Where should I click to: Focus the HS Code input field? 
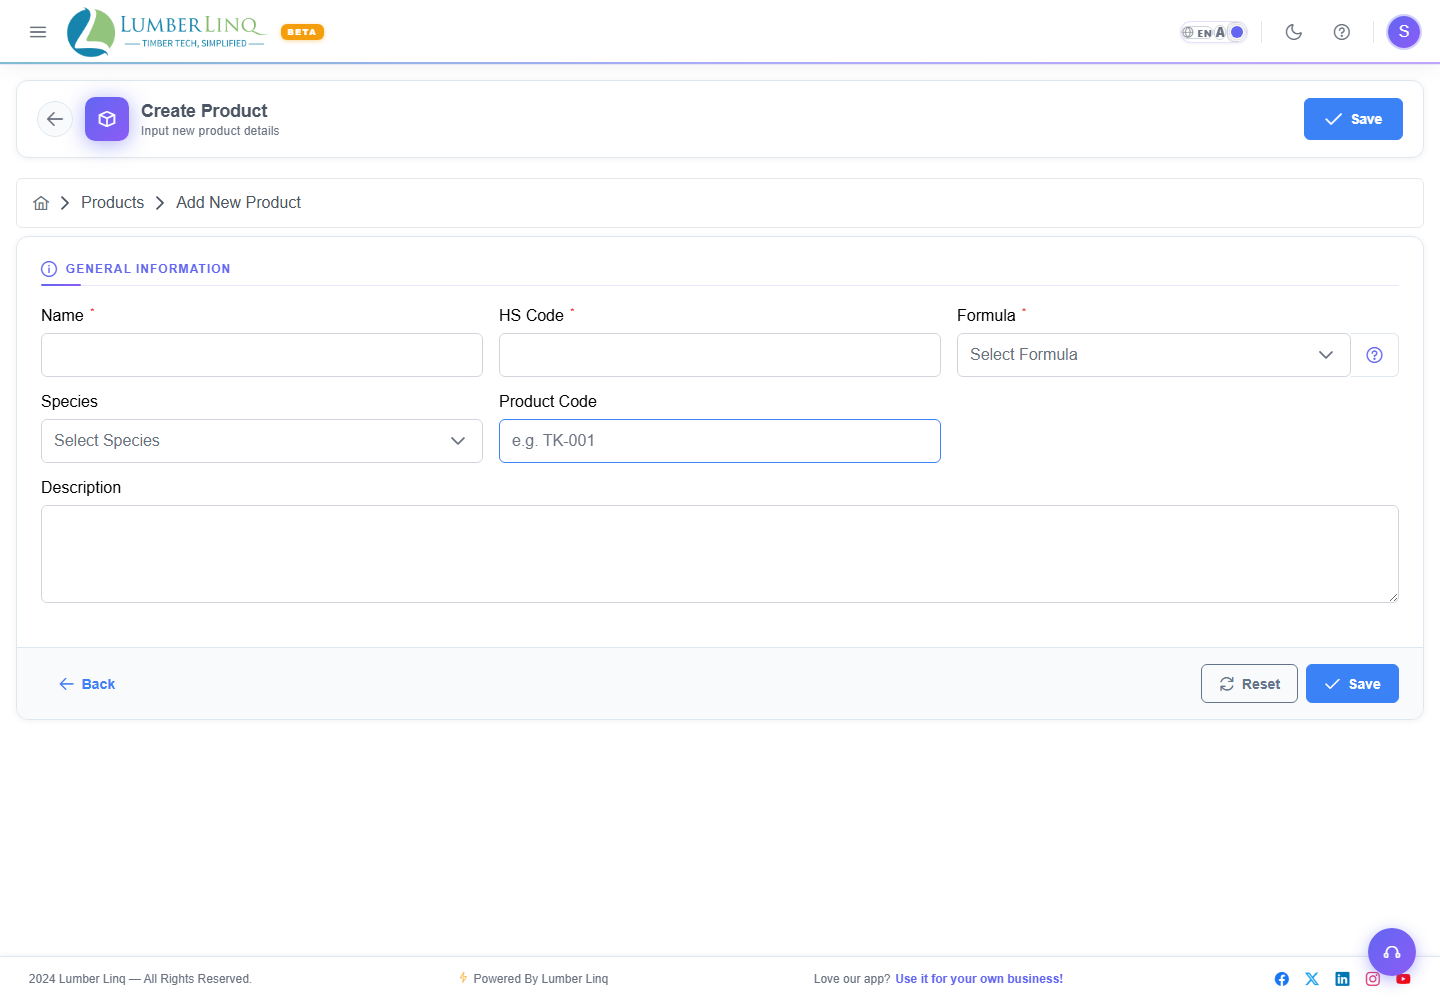click(x=720, y=355)
